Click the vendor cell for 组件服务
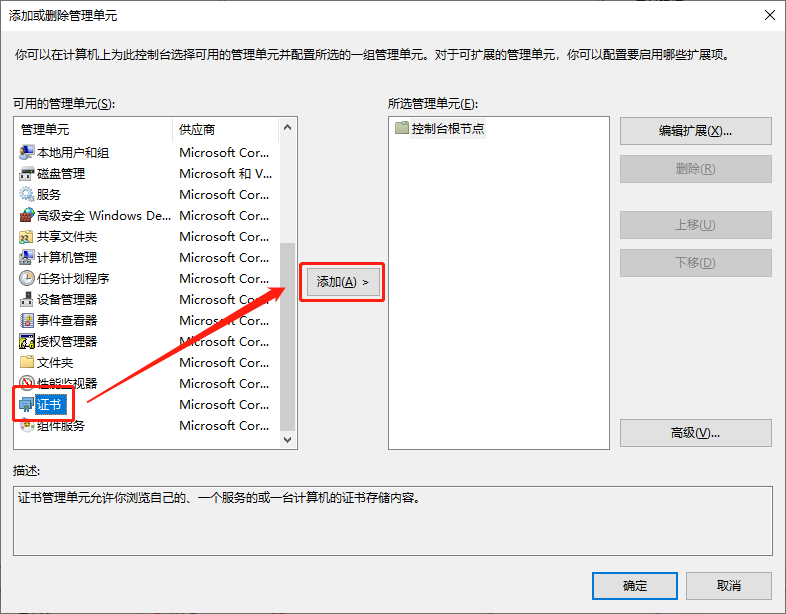The width and height of the screenshot is (786, 614). click(224, 426)
